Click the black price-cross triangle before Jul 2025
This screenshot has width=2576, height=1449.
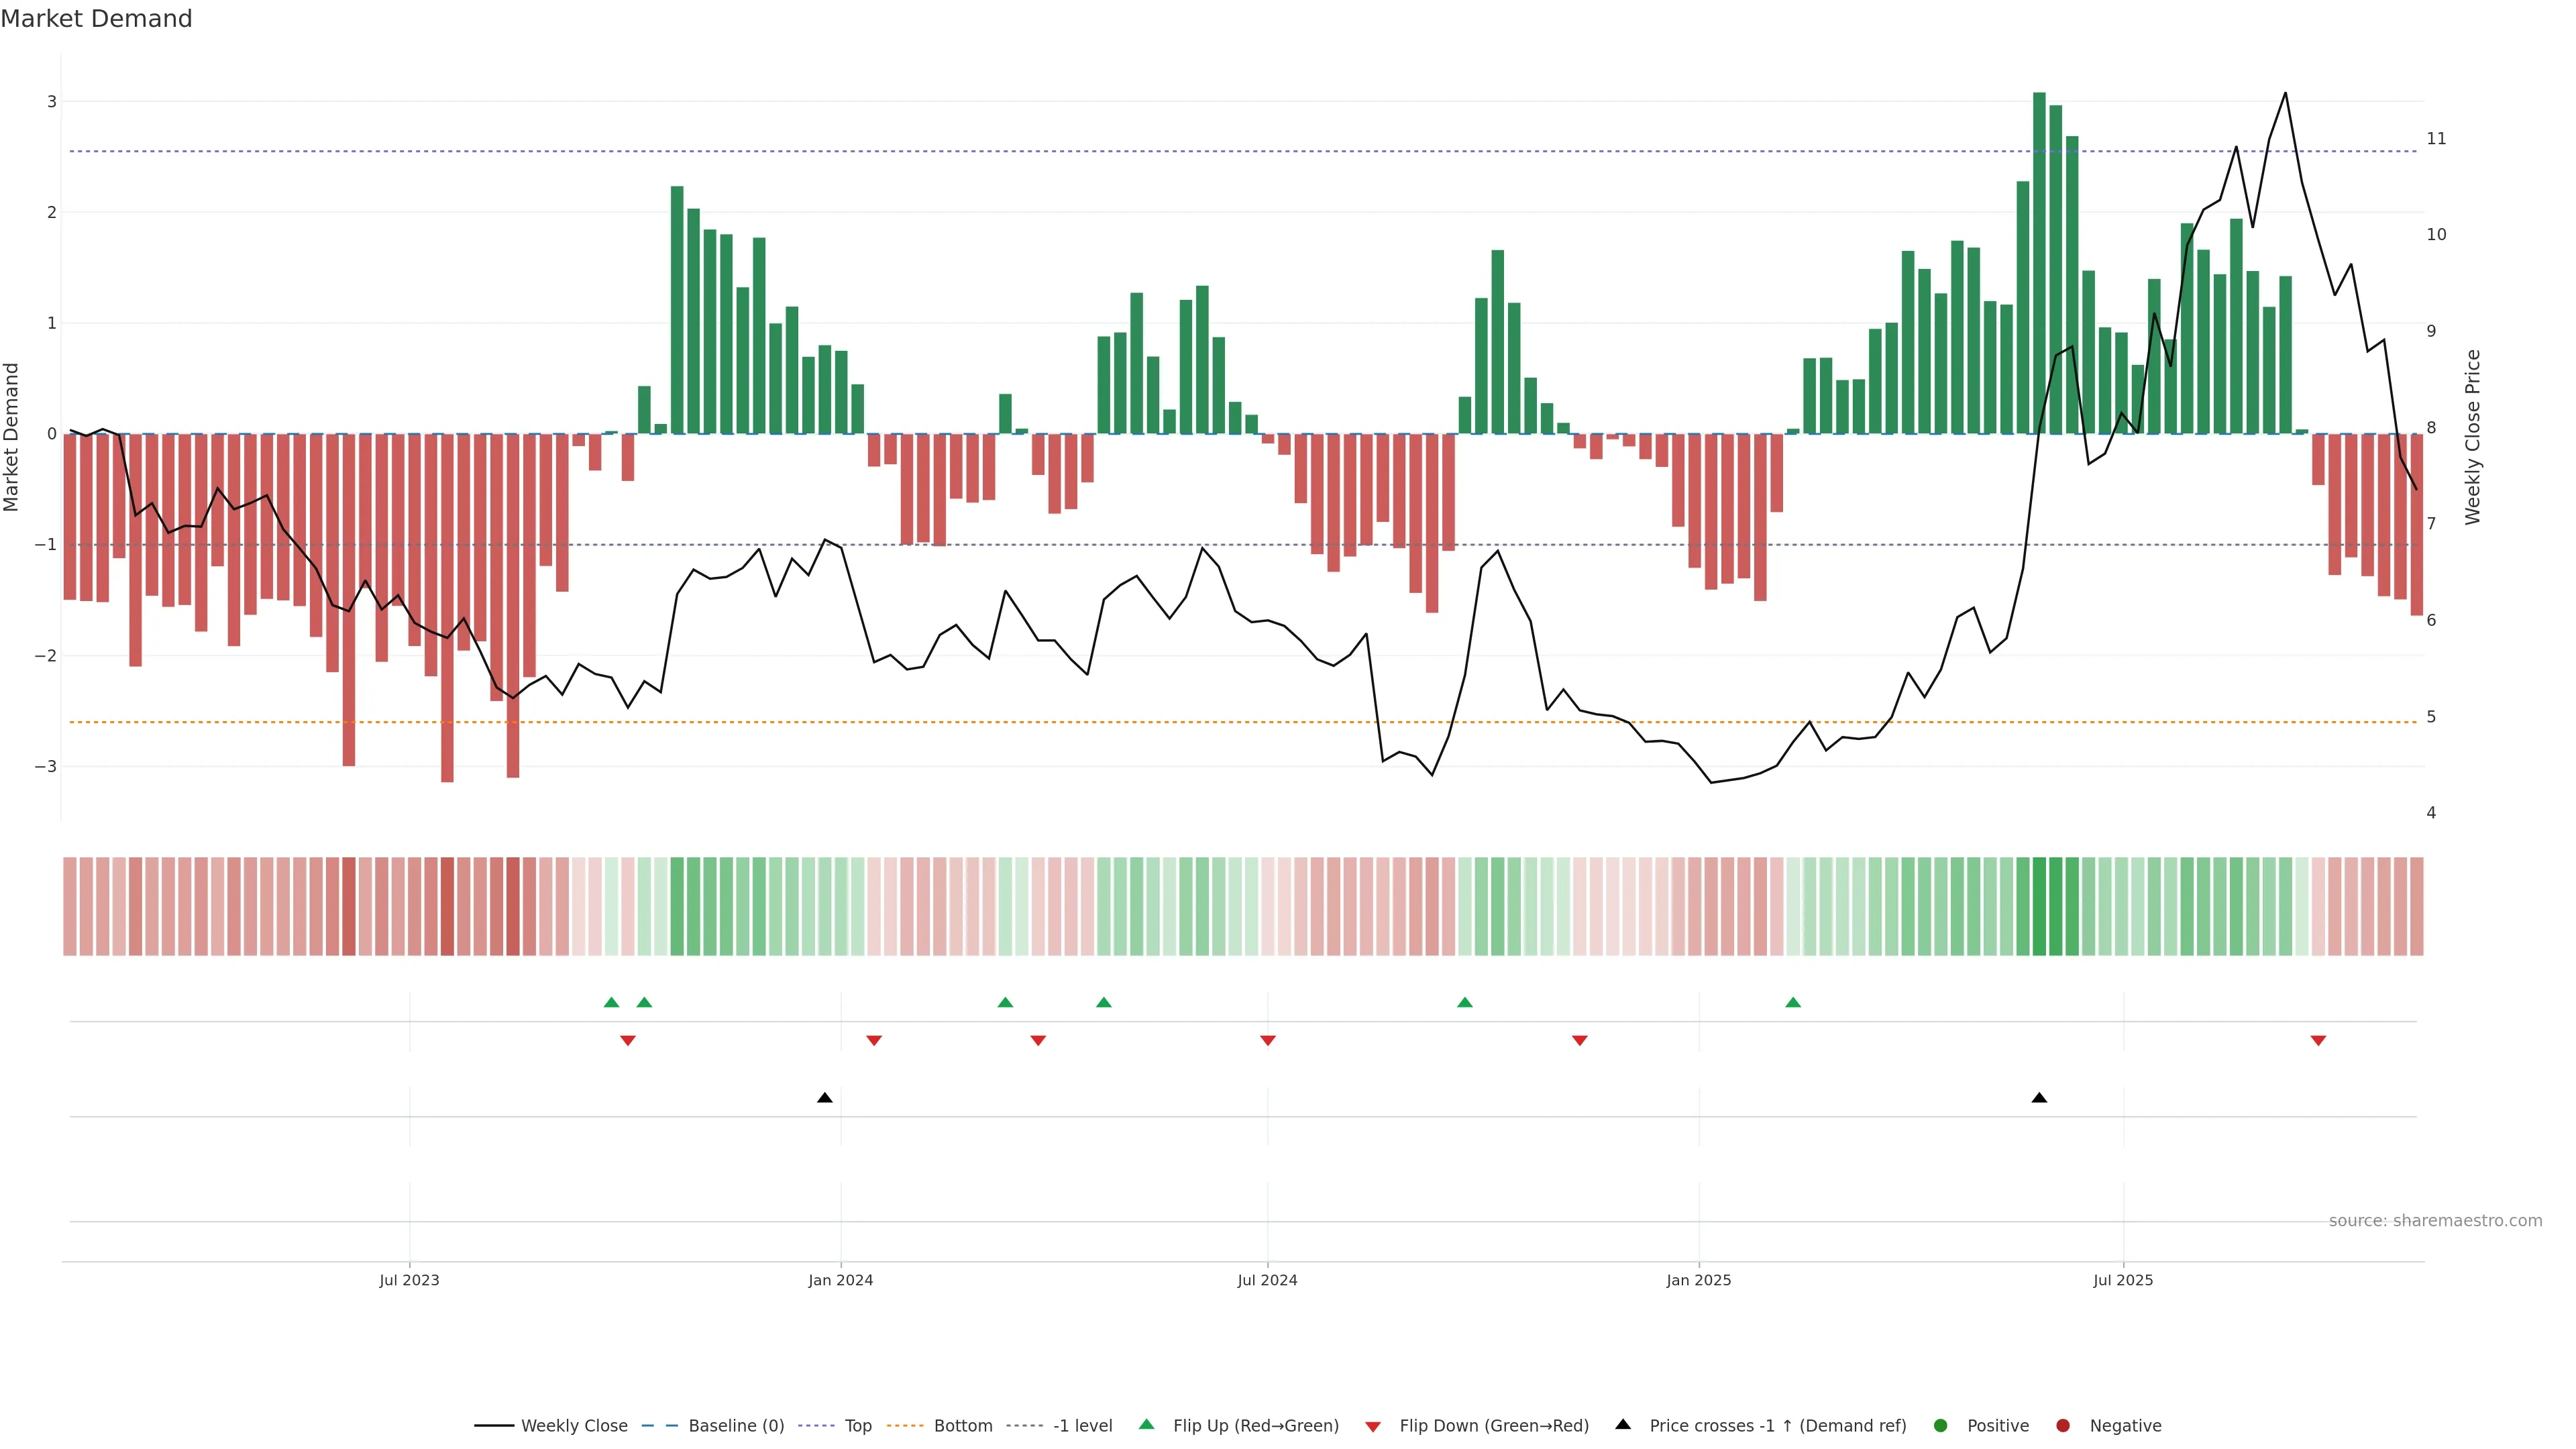click(2039, 1098)
